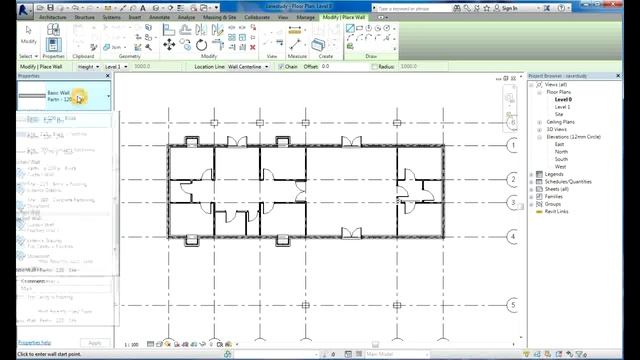This screenshot has height=360, width=640.
Task: Click the 1:100 view scale control
Action: [x=131, y=345]
